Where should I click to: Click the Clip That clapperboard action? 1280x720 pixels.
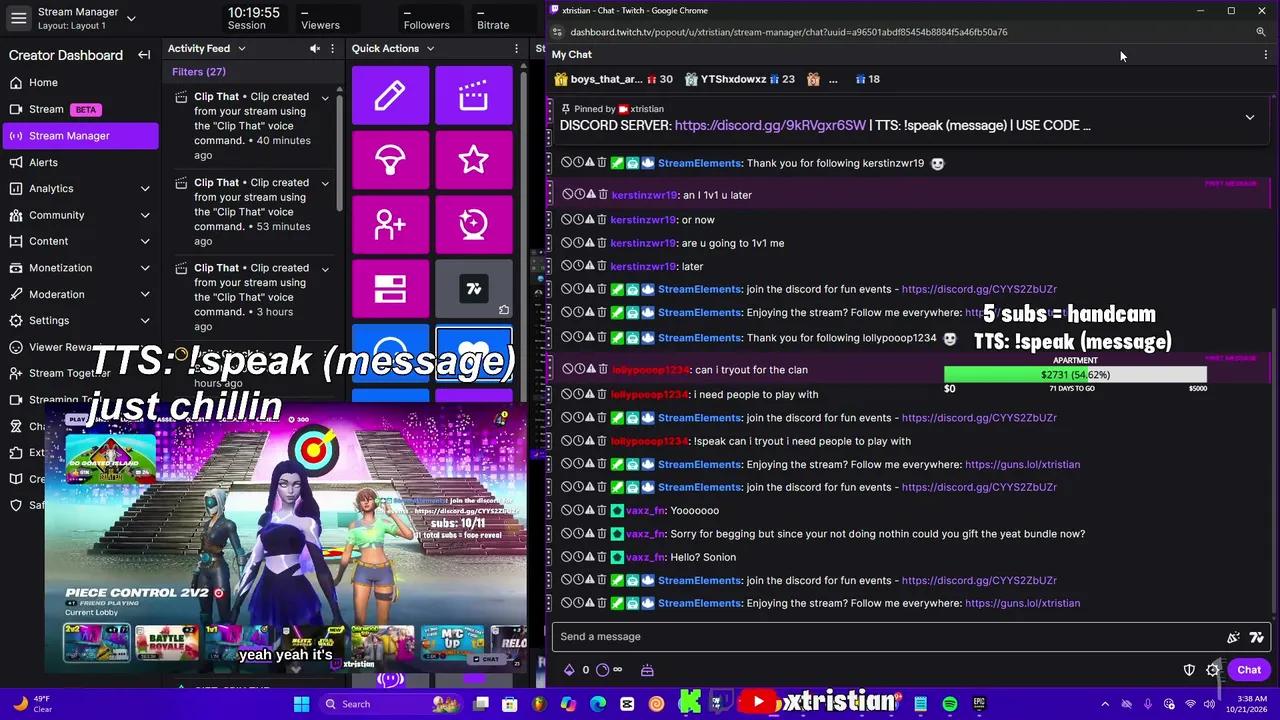pos(474,96)
